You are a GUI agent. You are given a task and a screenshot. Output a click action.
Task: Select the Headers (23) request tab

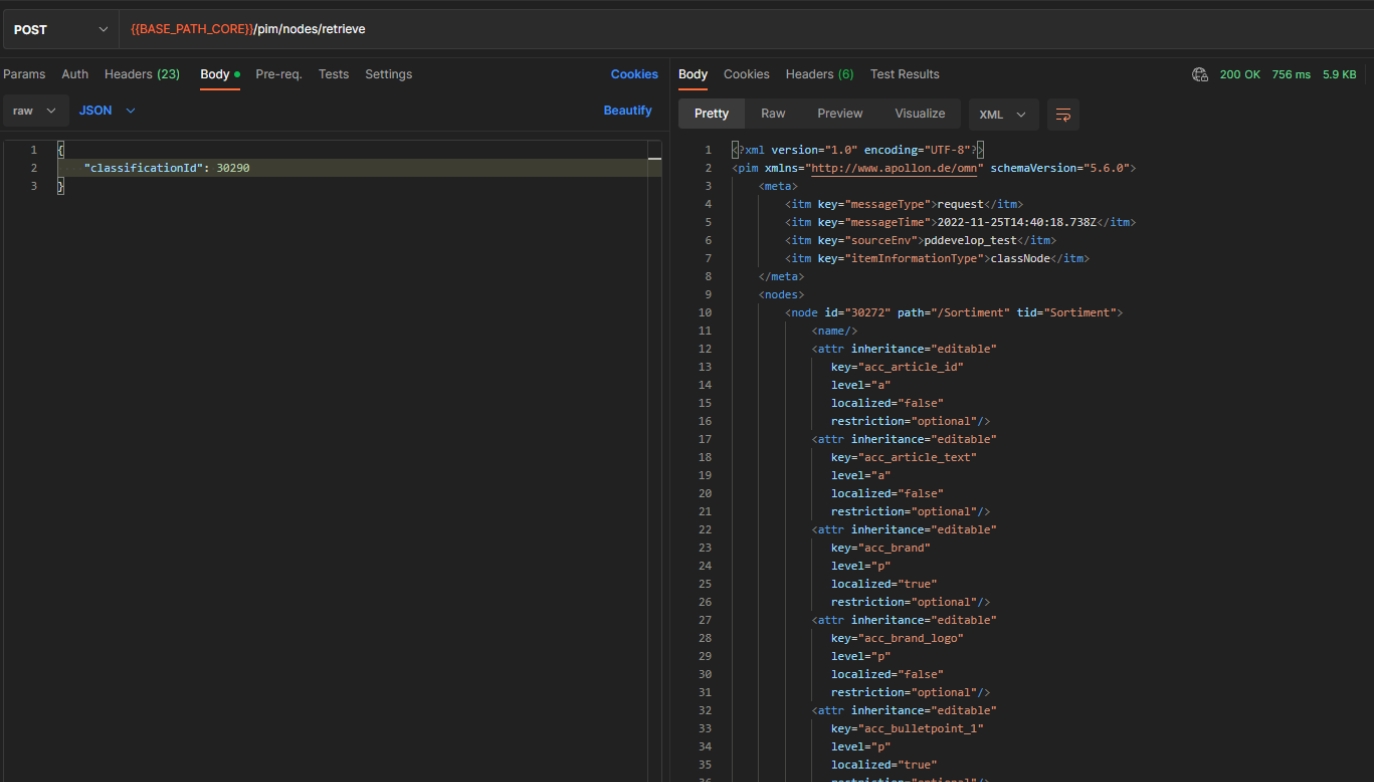142,74
